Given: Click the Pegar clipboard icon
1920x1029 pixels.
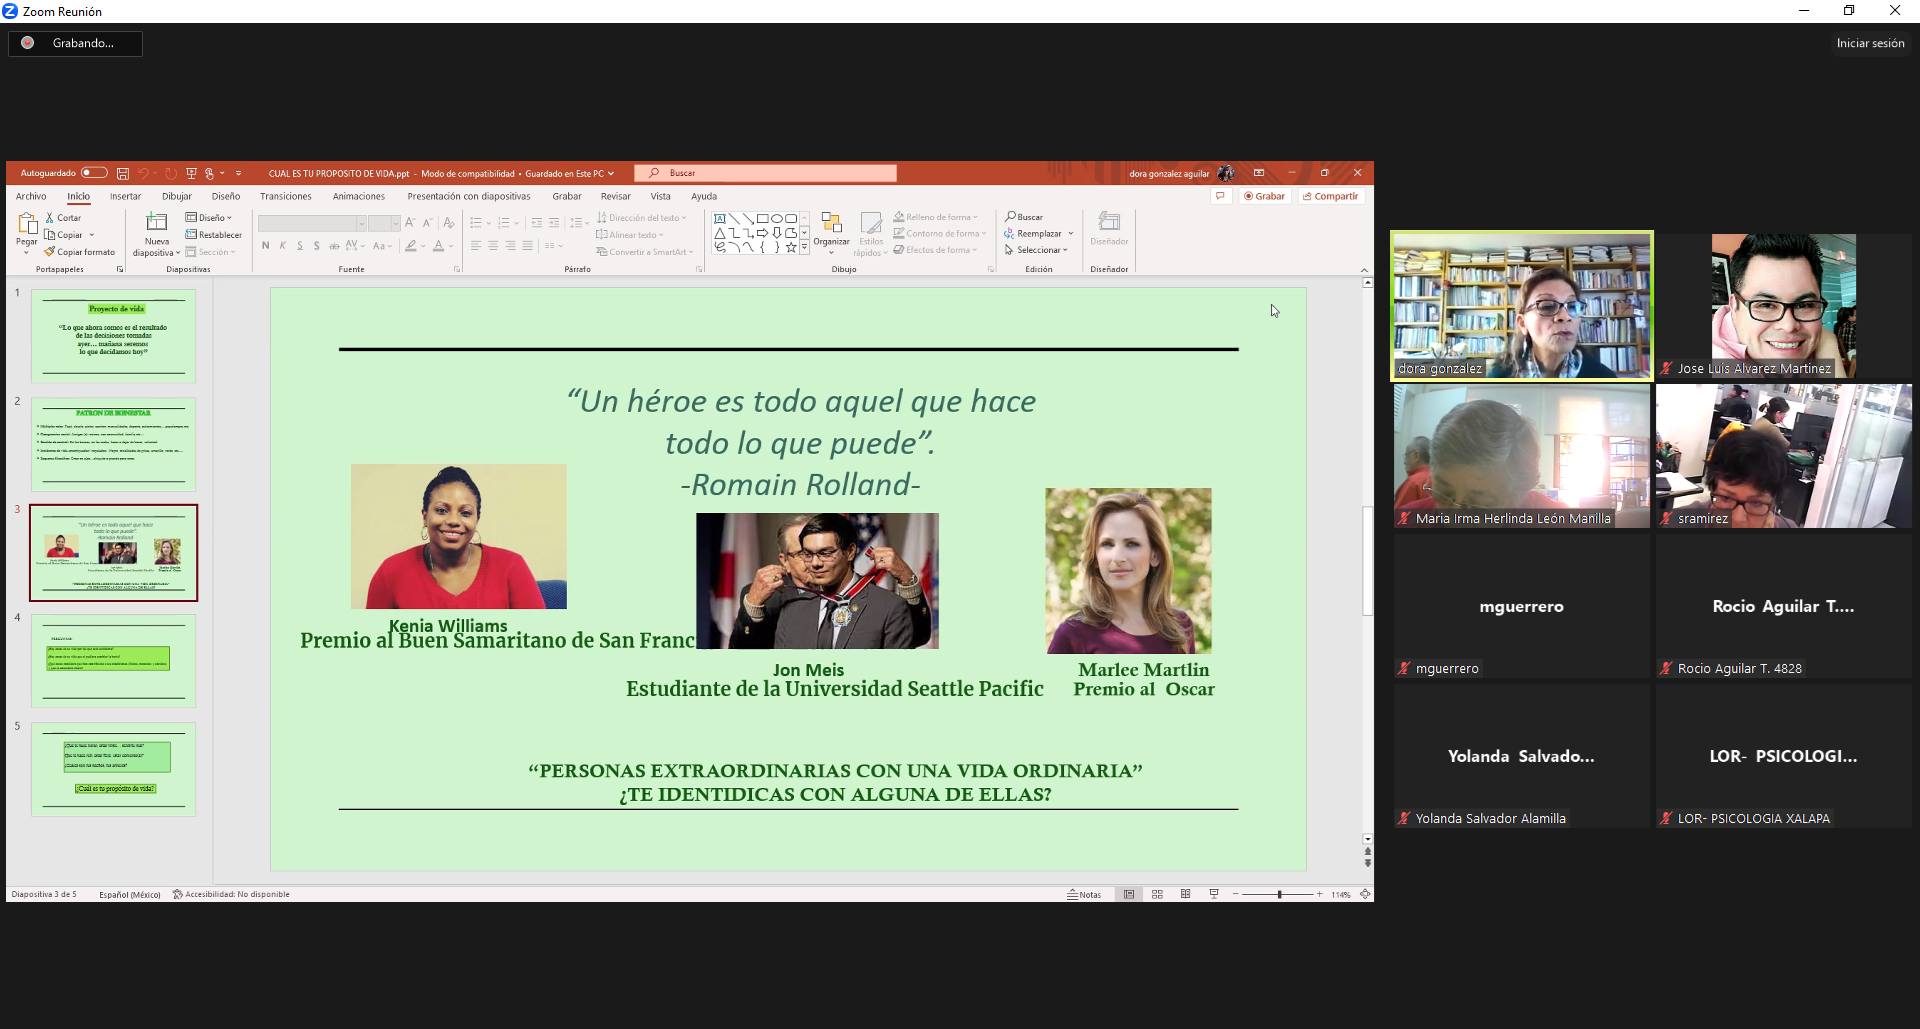Looking at the screenshot, I should [x=27, y=224].
